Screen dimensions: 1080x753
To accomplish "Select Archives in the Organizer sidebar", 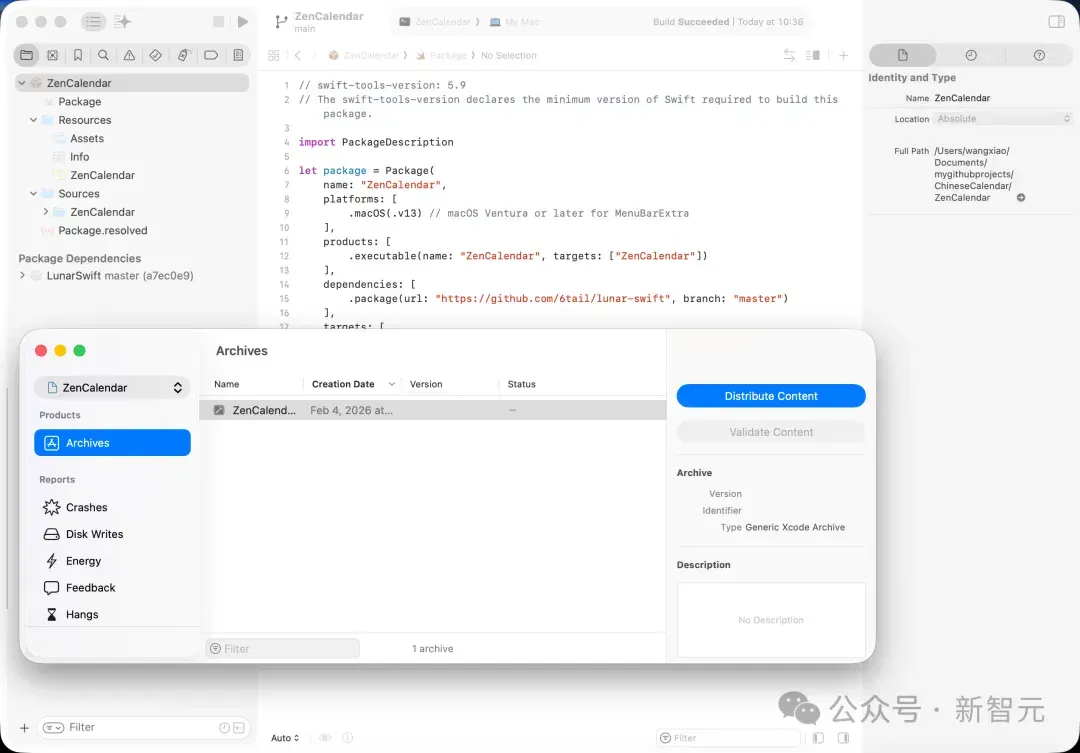I will (112, 443).
